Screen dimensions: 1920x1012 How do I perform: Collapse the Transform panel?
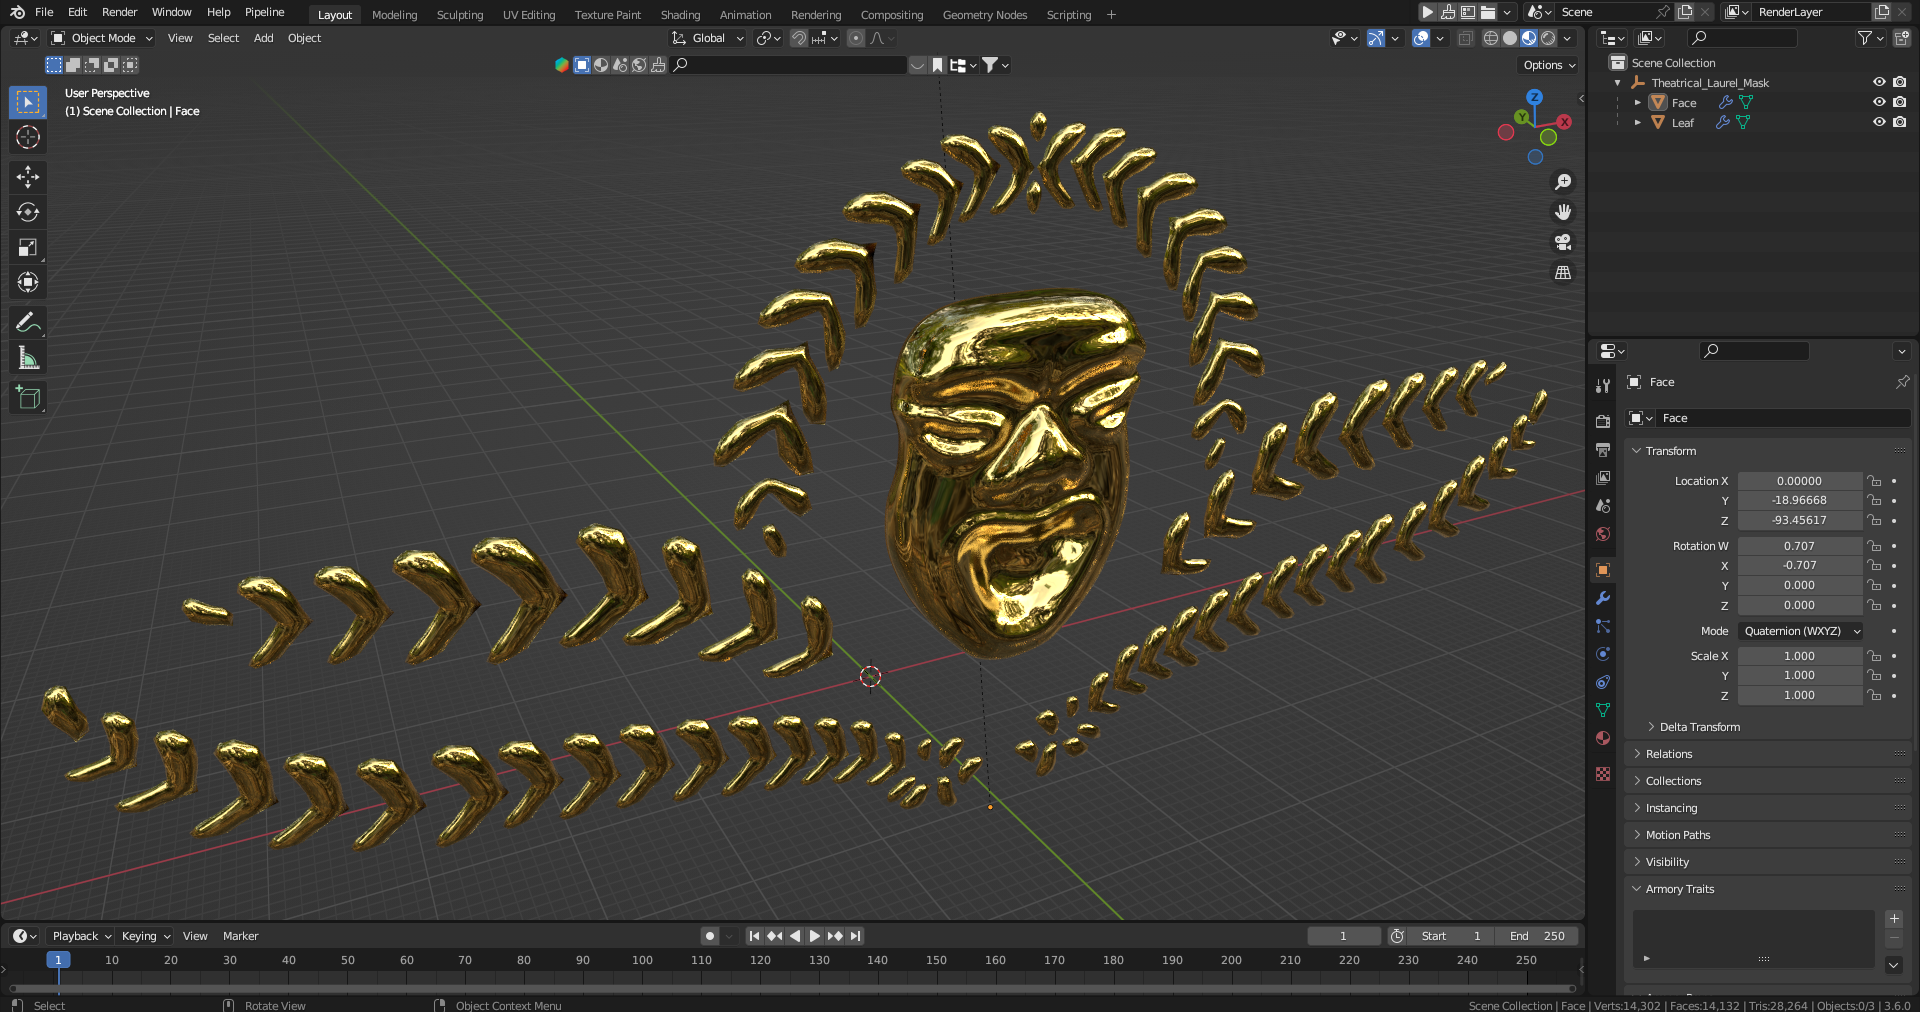[1670, 451]
